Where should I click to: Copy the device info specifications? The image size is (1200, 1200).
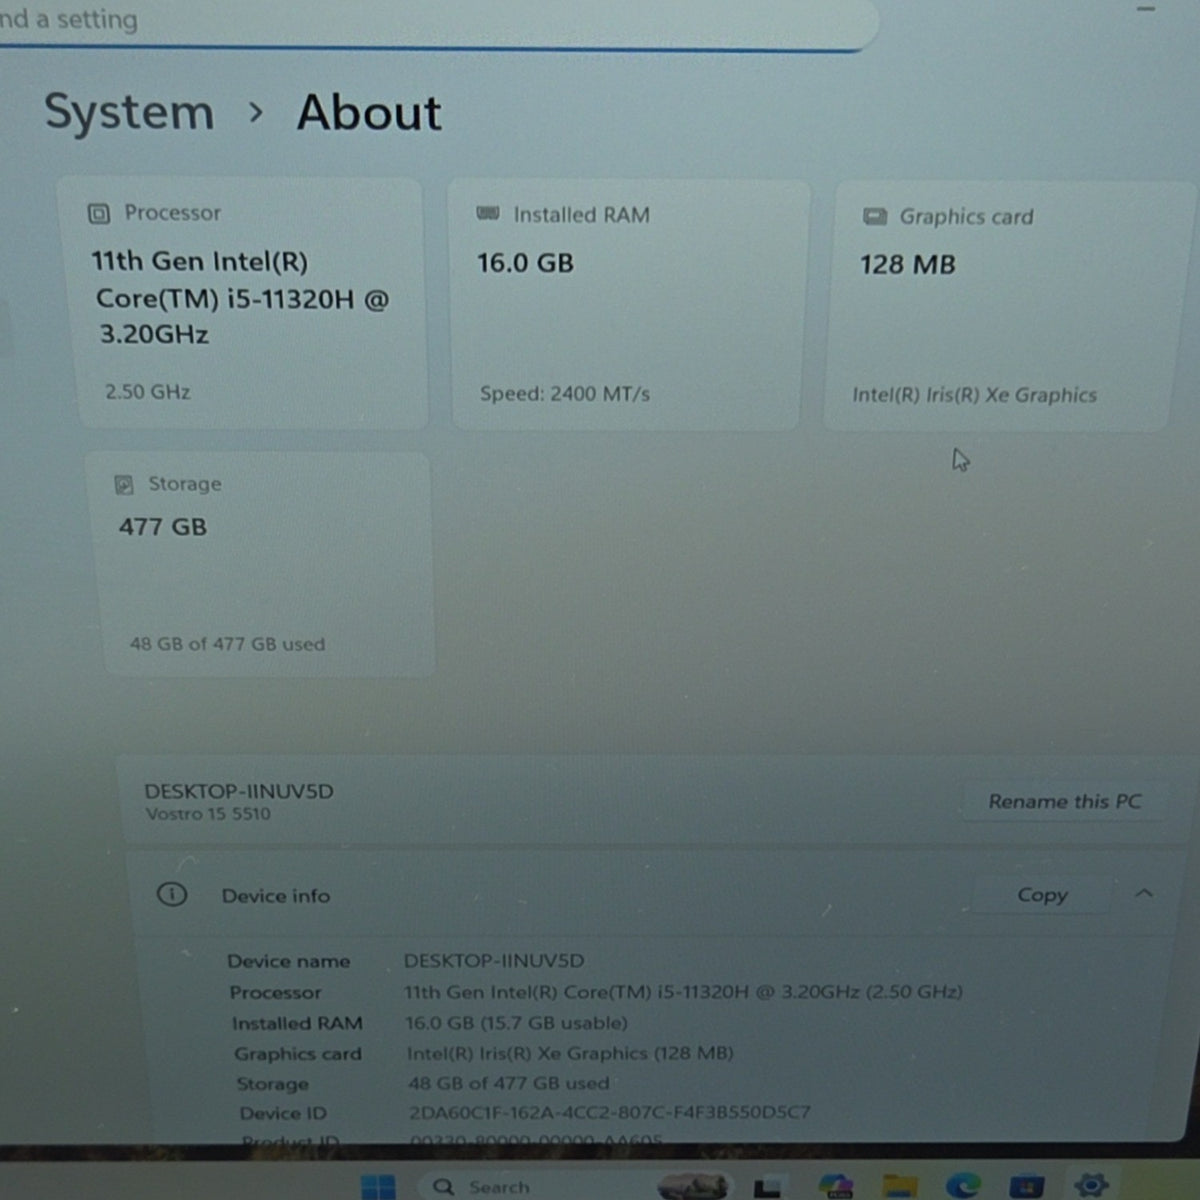click(1042, 895)
